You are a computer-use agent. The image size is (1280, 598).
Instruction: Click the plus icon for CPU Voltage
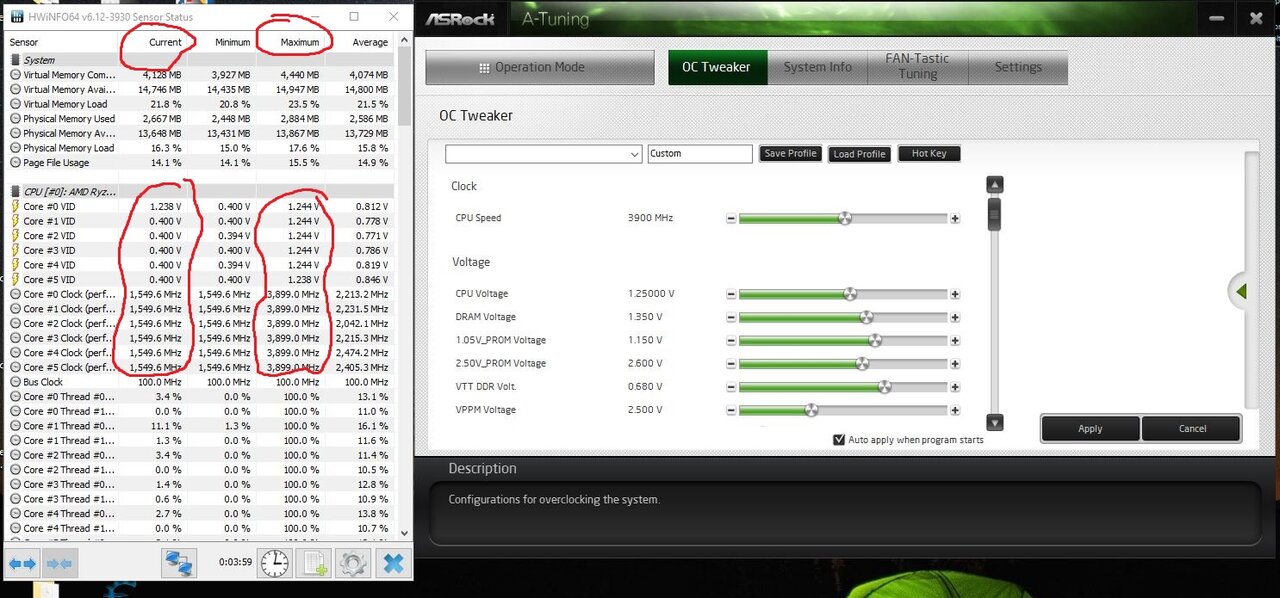pyautogui.click(x=955, y=294)
